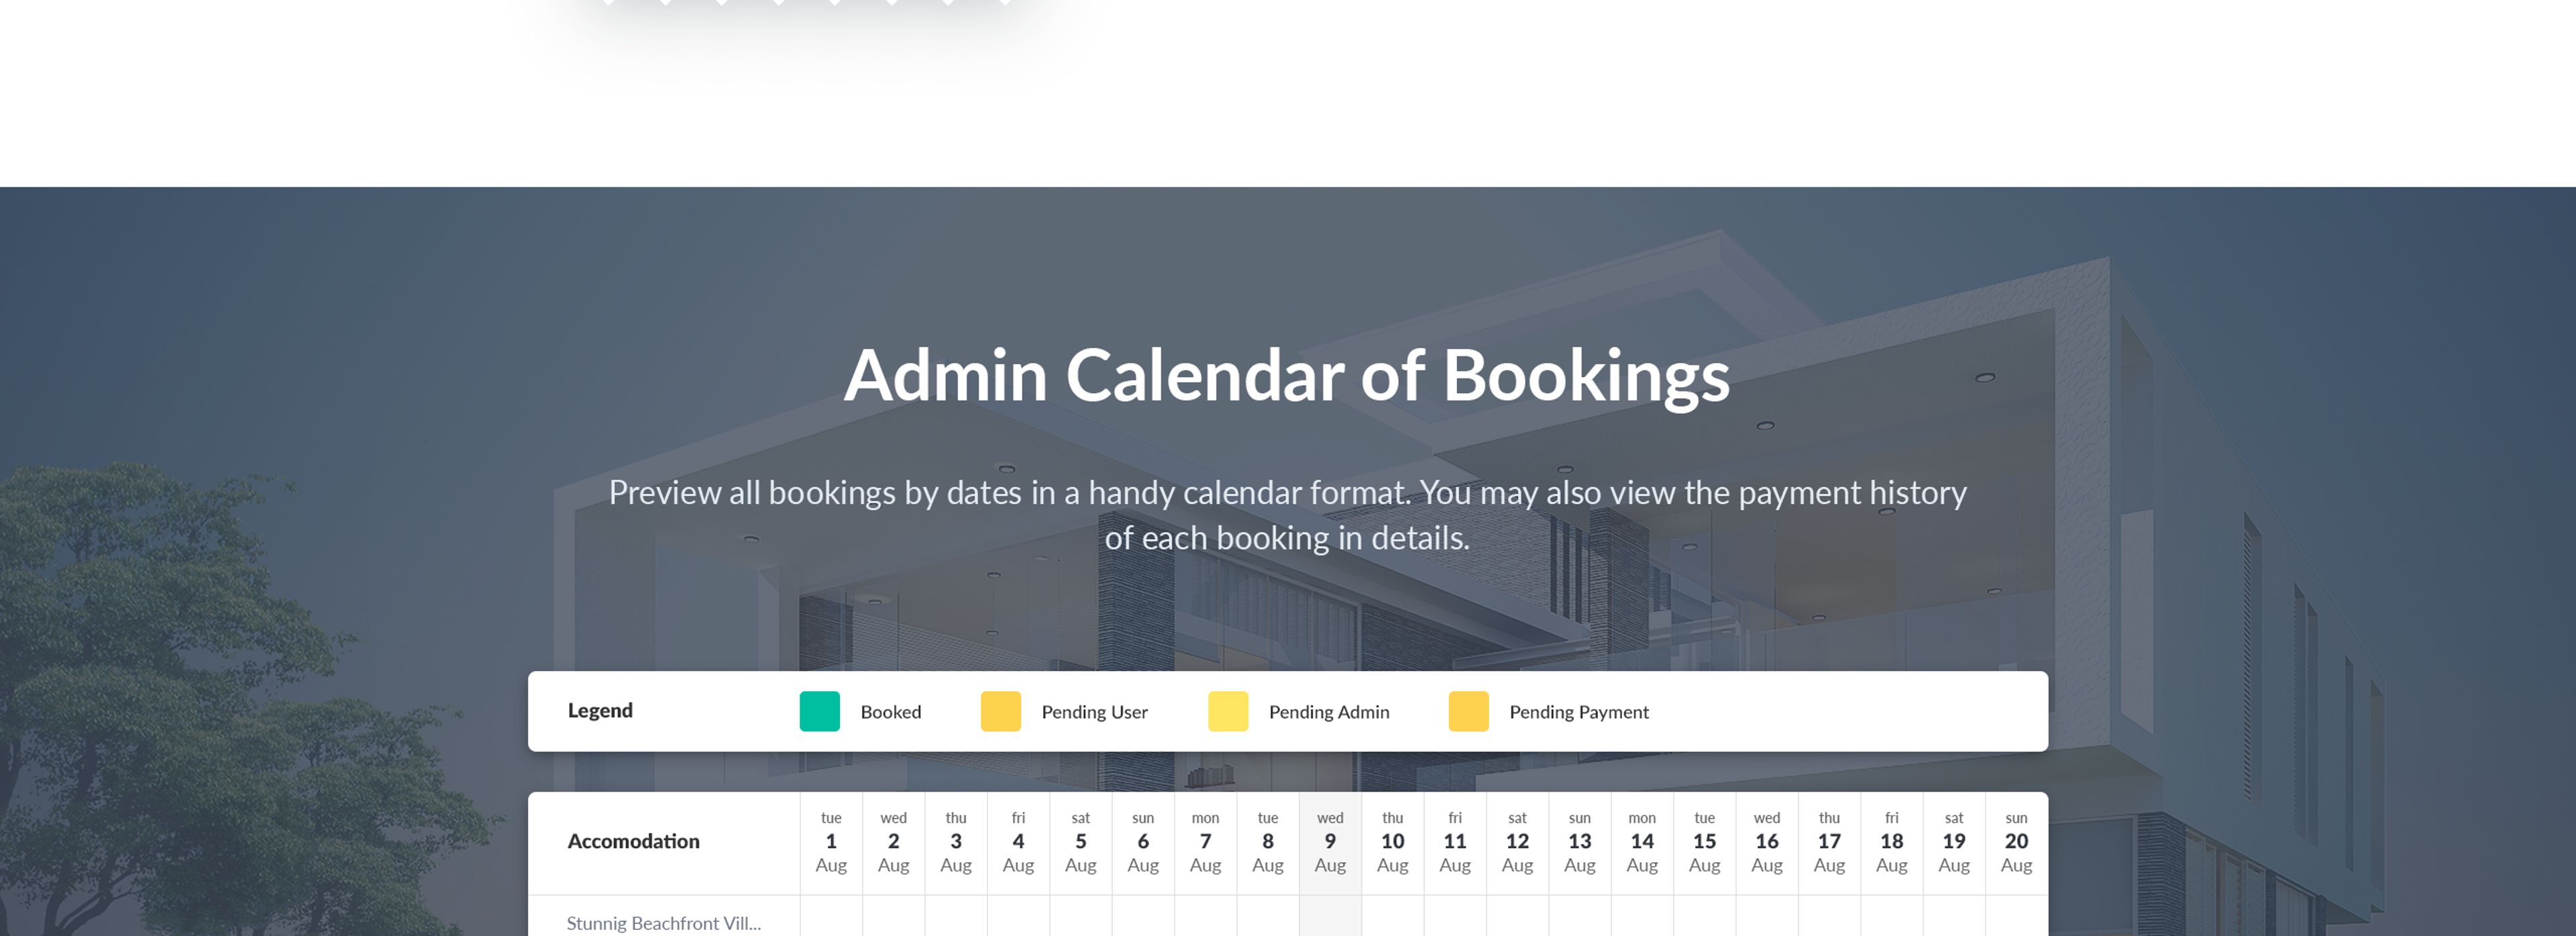Select the sat 19 Aug date header
The image size is (2576, 936).
click(x=1954, y=842)
